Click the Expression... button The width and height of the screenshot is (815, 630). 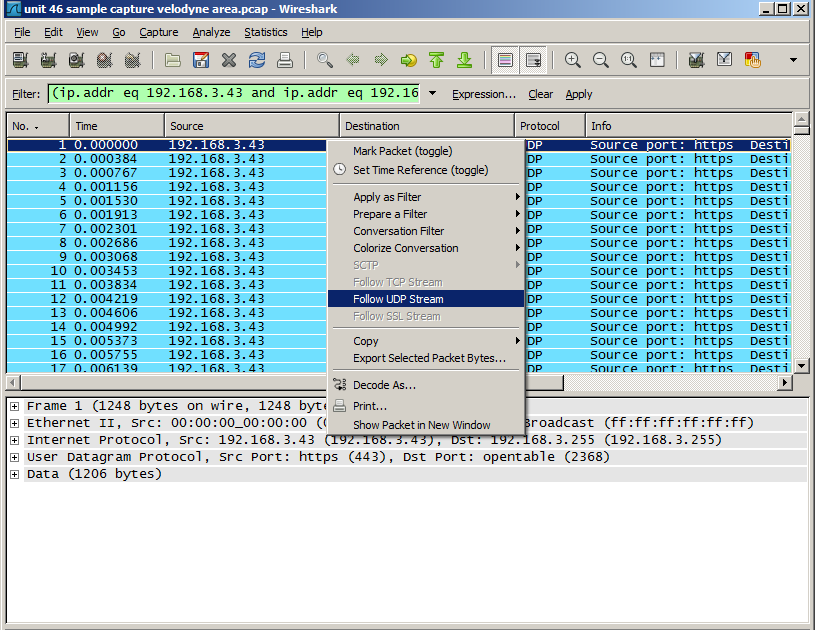[x=484, y=94]
